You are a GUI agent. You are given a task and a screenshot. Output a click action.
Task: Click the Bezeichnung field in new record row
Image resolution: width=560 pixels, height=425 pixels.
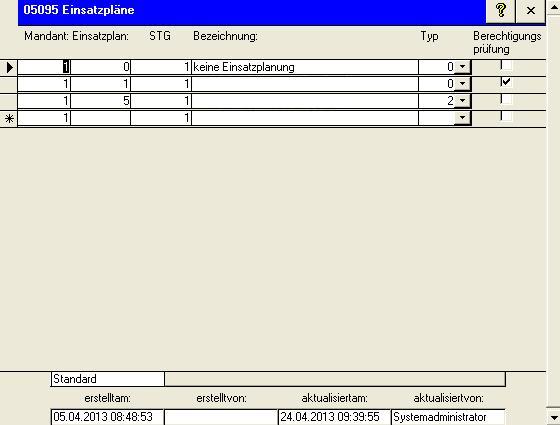(x=305, y=118)
